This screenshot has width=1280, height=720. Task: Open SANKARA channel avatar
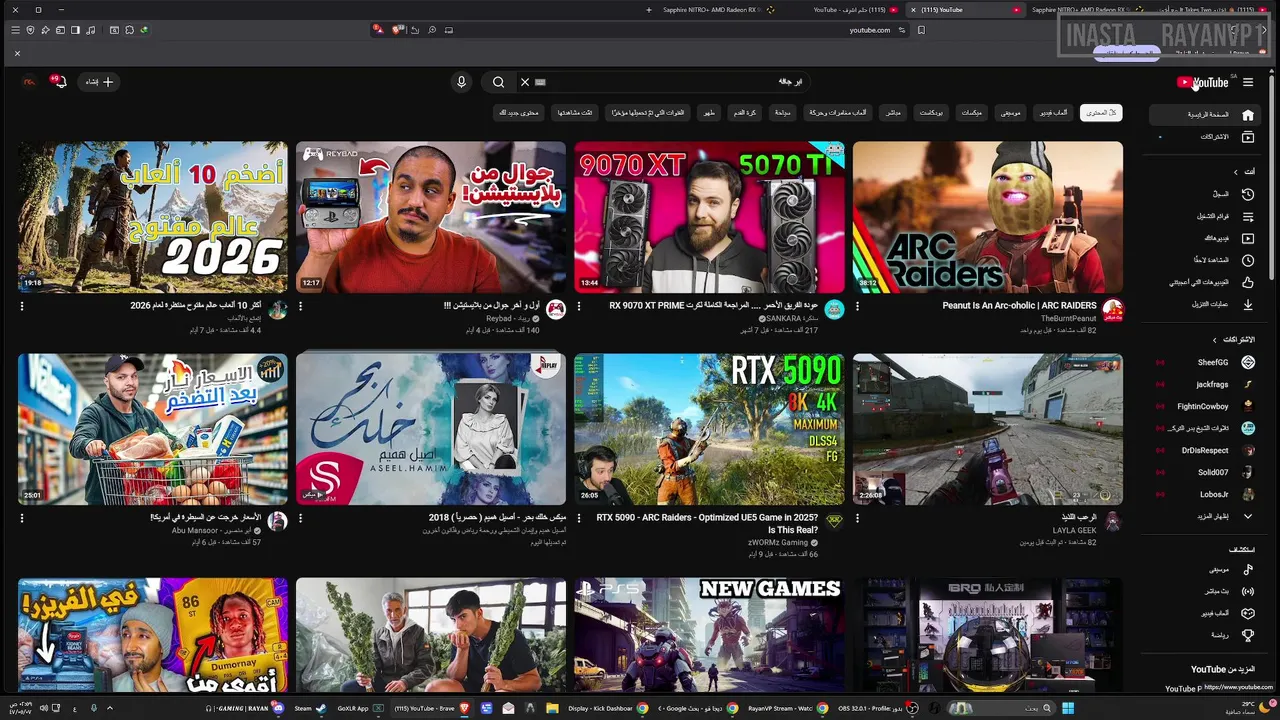click(834, 309)
